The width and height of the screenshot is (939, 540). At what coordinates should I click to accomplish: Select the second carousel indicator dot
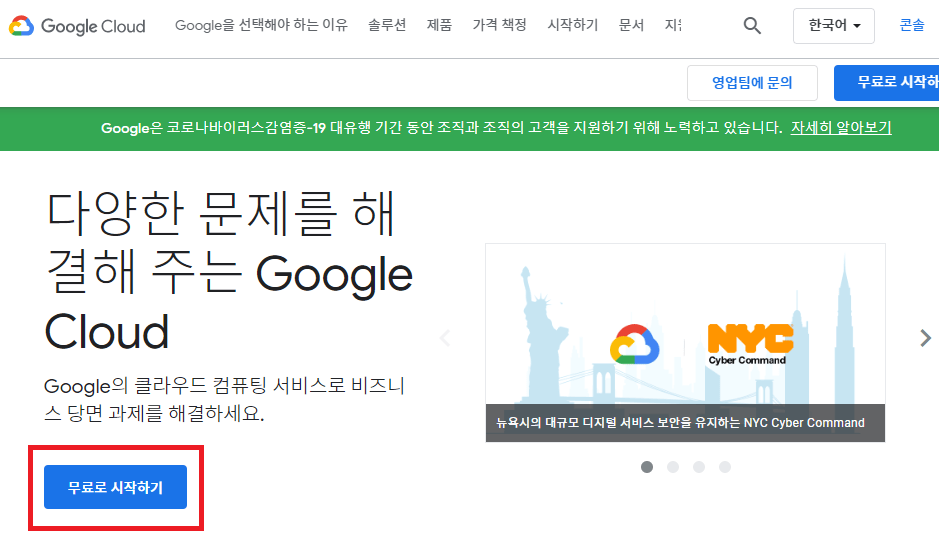tap(673, 466)
